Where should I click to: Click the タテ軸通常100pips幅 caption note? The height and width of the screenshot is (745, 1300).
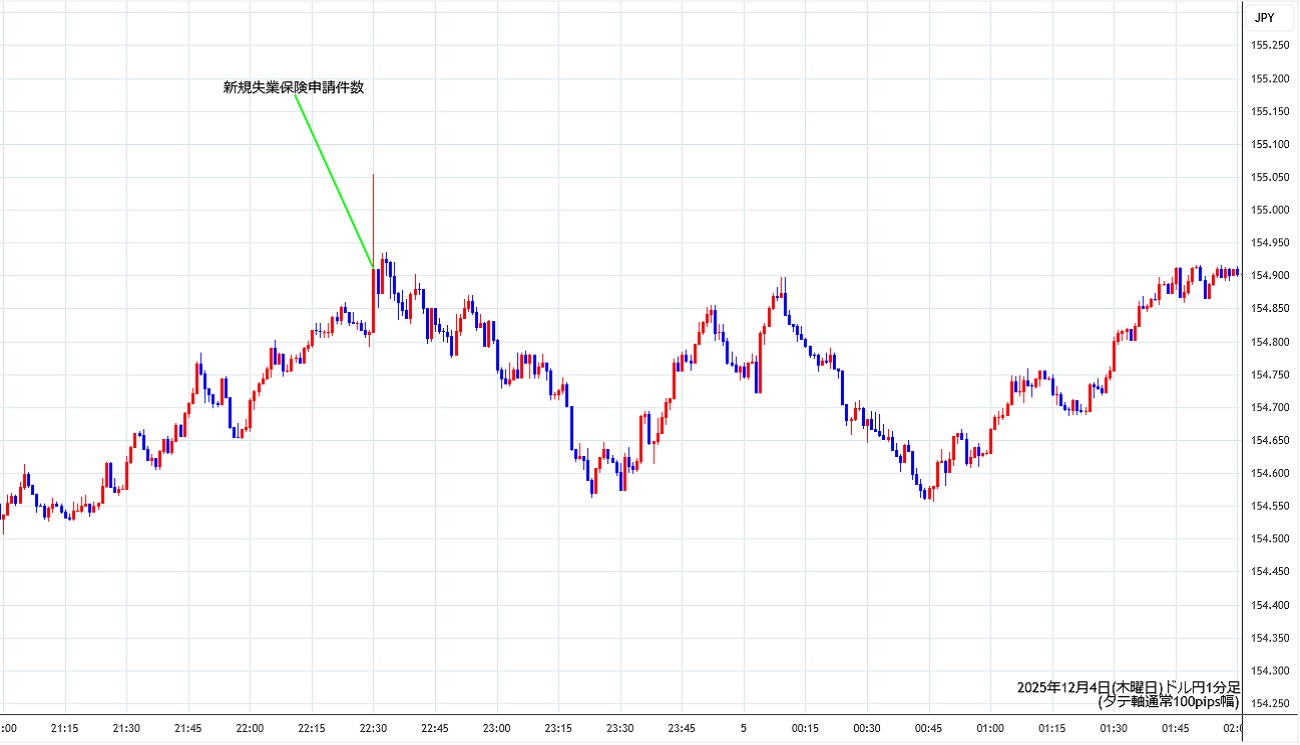[x=1168, y=702]
